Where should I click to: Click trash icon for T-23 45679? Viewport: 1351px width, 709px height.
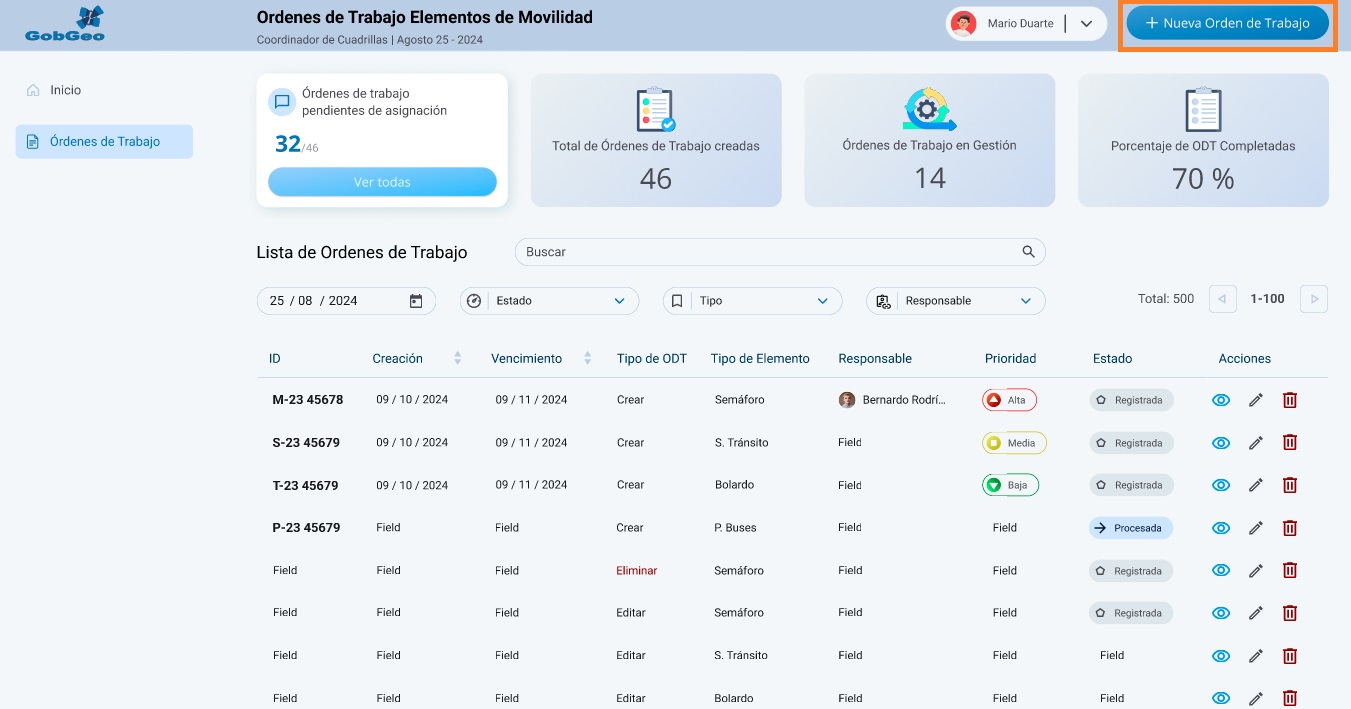pyautogui.click(x=1290, y=485)
